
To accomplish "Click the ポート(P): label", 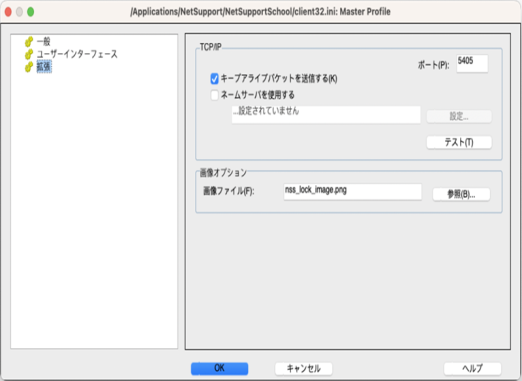I will pyautogui.click(x=433, y=65).
